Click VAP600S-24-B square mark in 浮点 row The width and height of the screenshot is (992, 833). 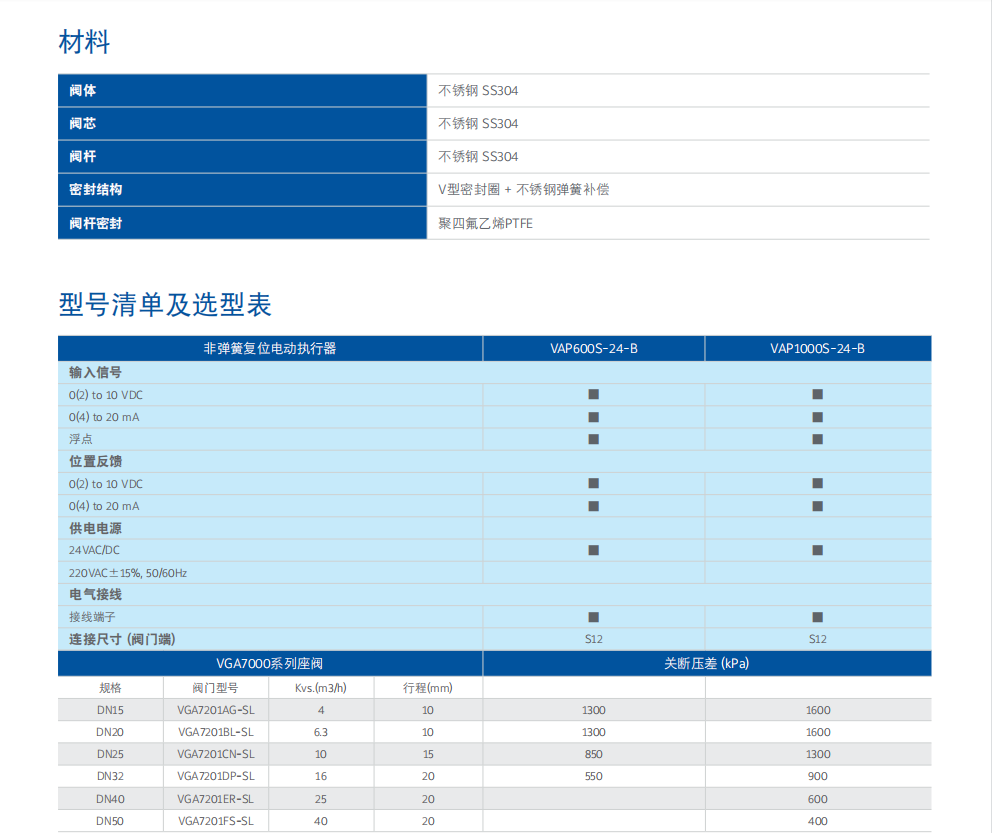(x=593, y=439)
